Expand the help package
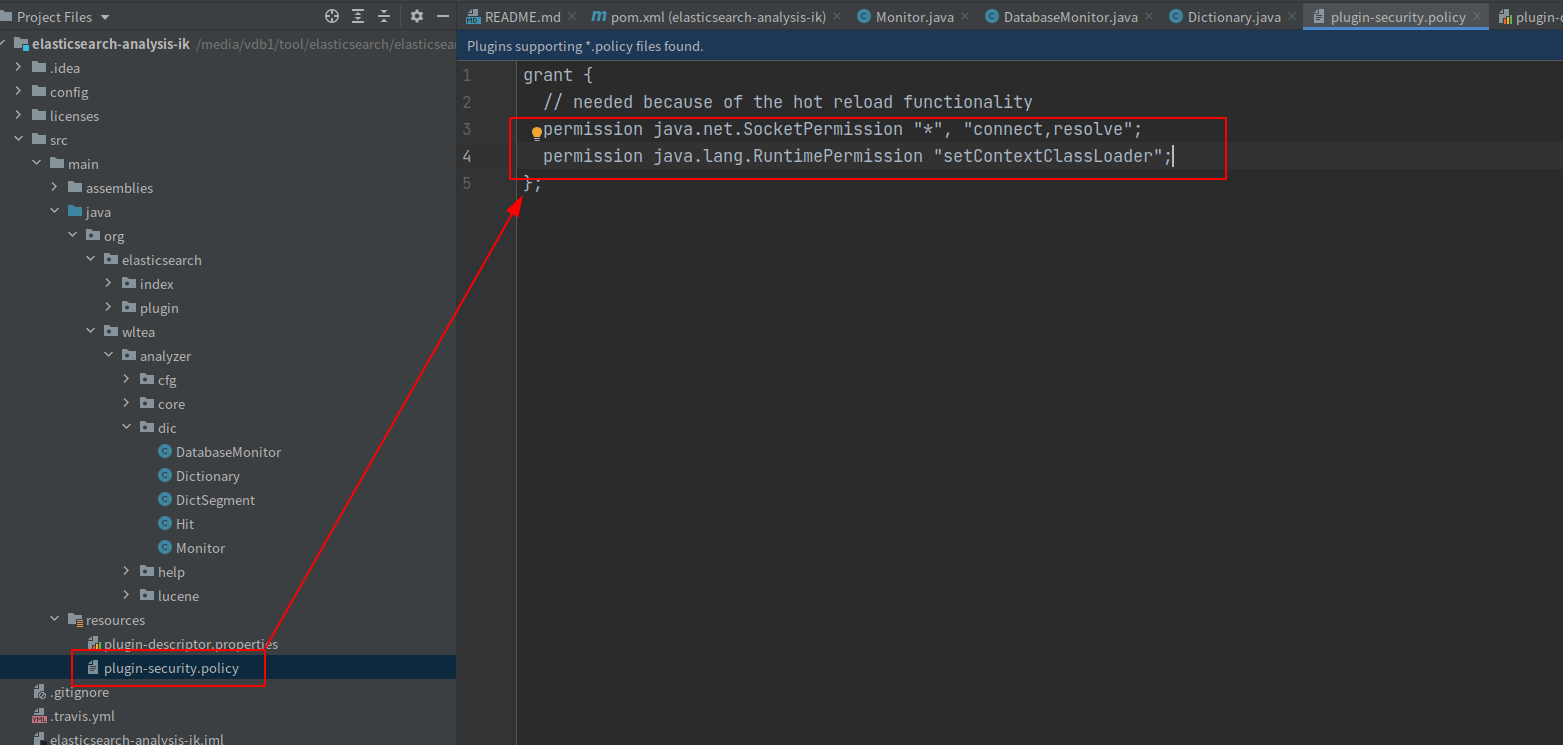 tap(126, 572)
